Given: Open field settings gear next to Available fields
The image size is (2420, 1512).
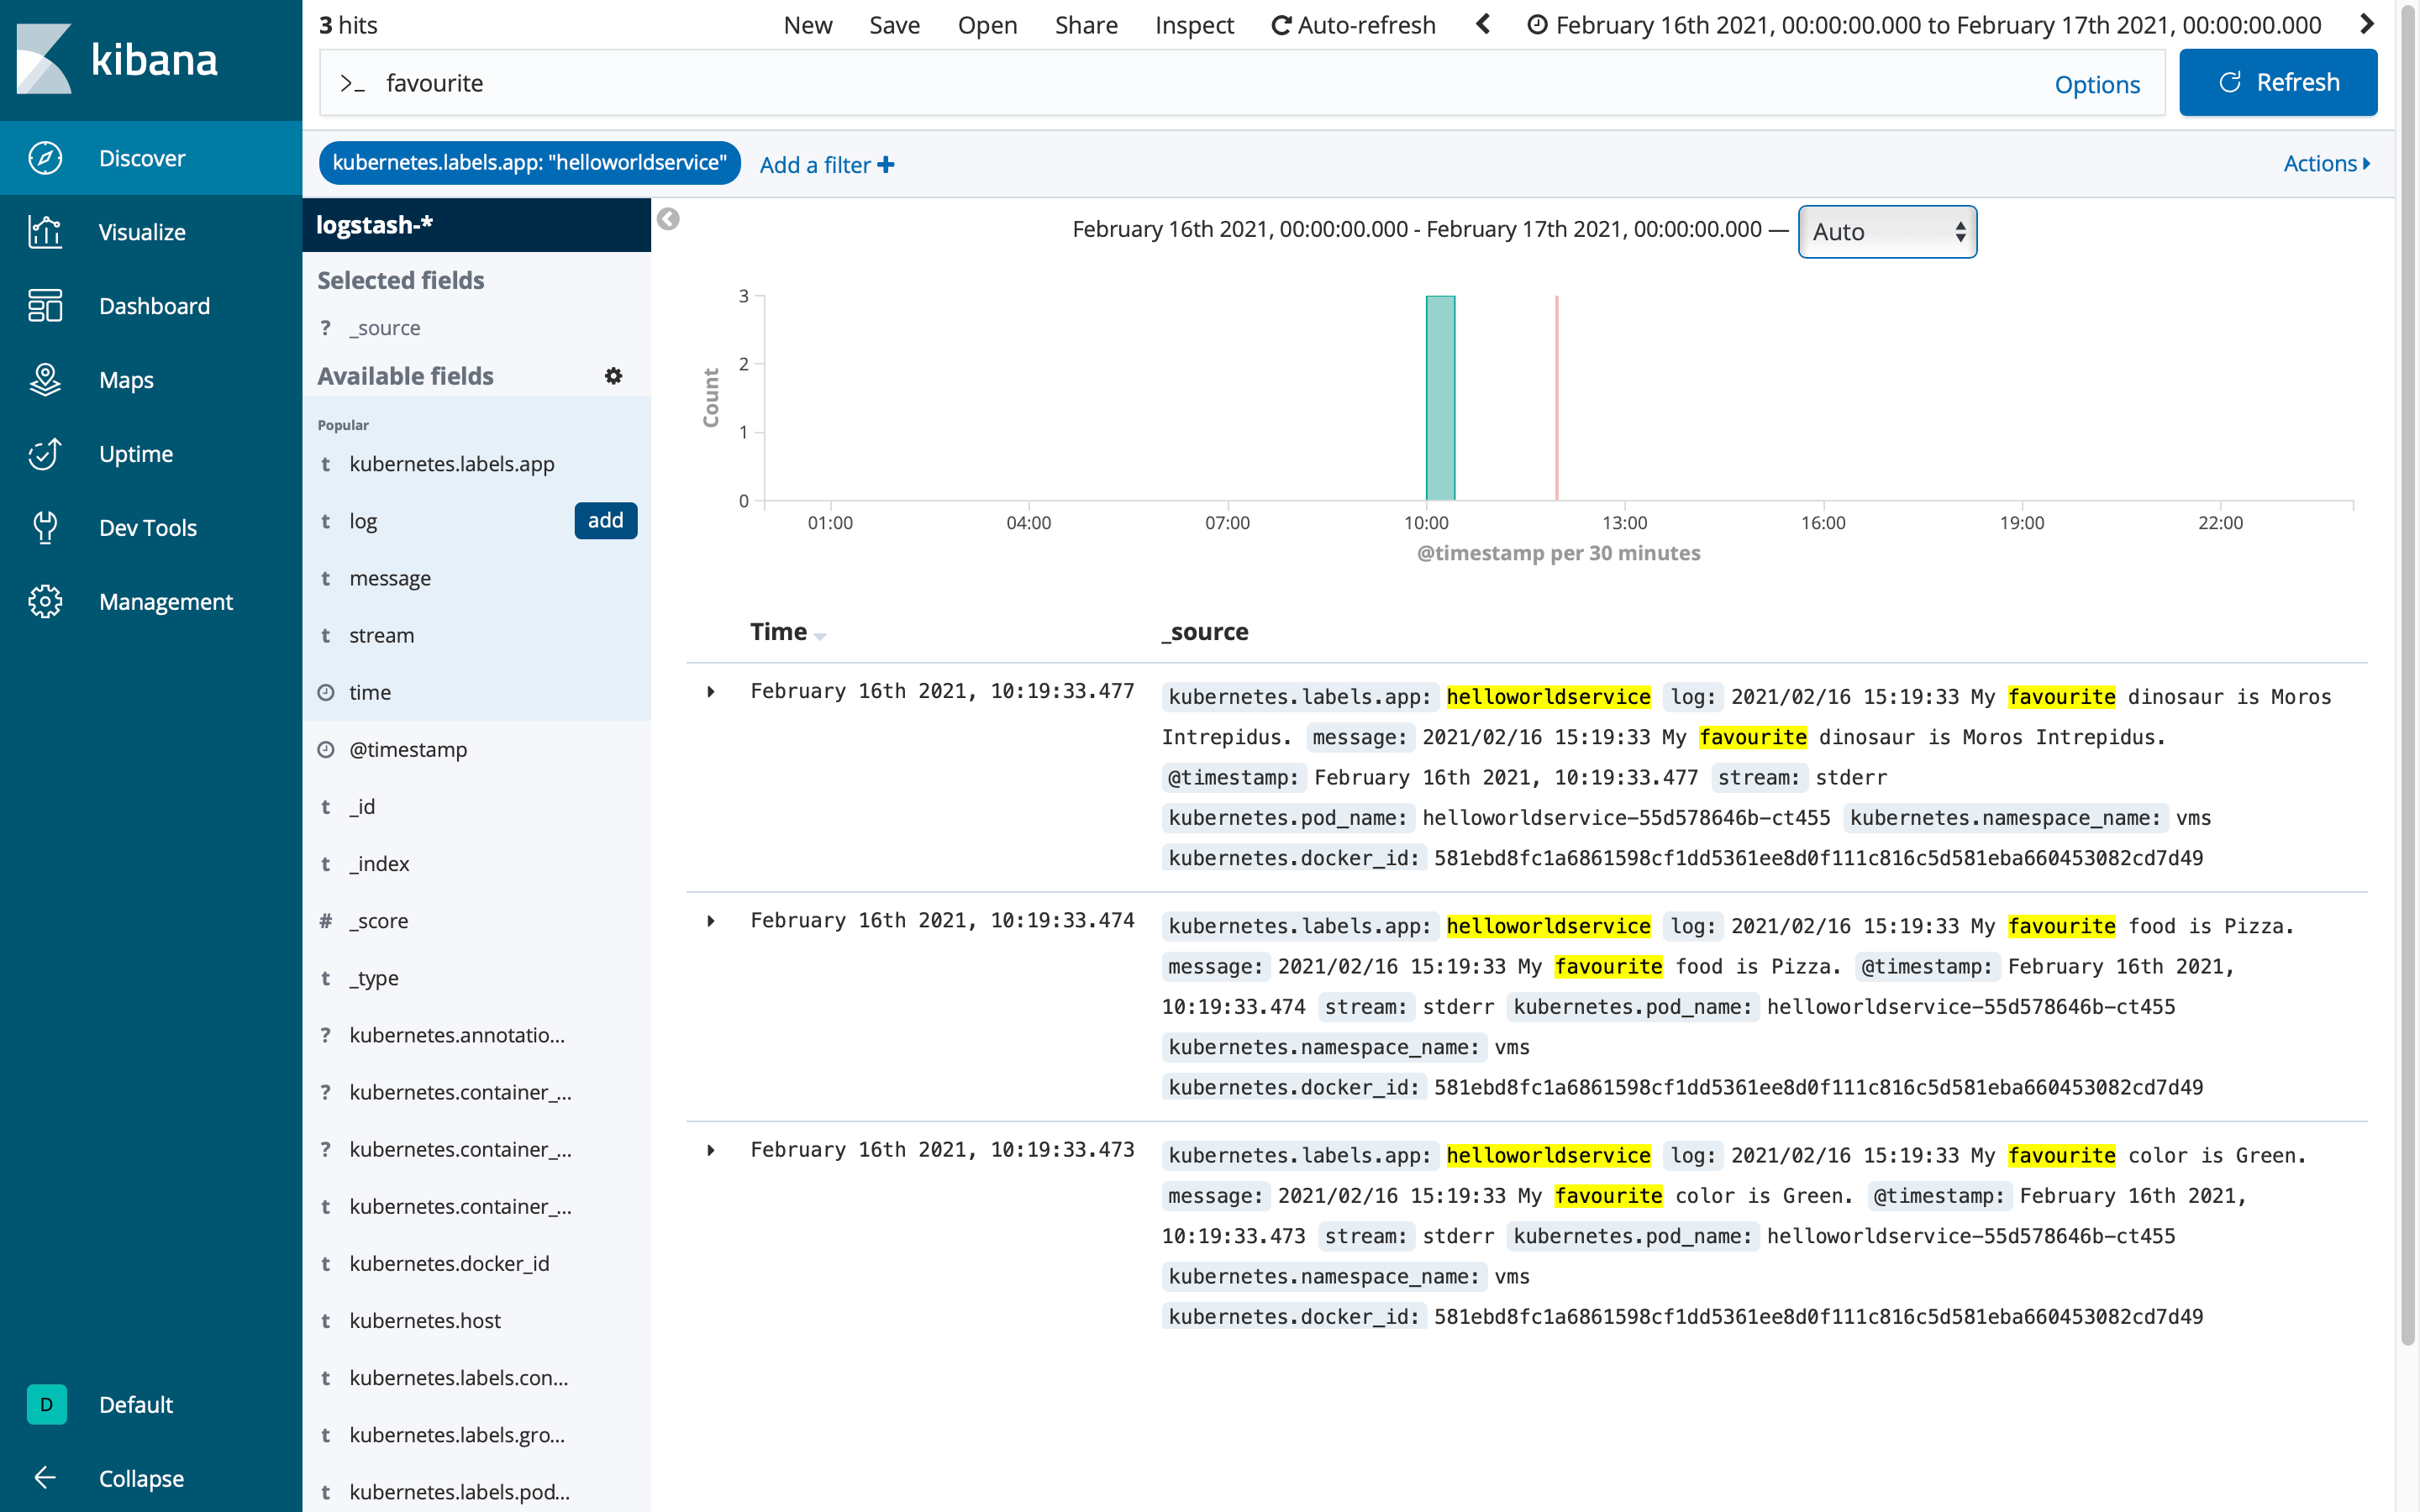Looking at the screenshot, I should [x=613, y=375].
